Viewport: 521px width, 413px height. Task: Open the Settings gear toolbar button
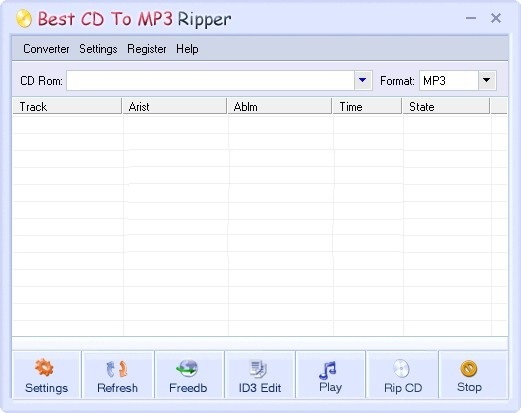(x=47, y=375)
